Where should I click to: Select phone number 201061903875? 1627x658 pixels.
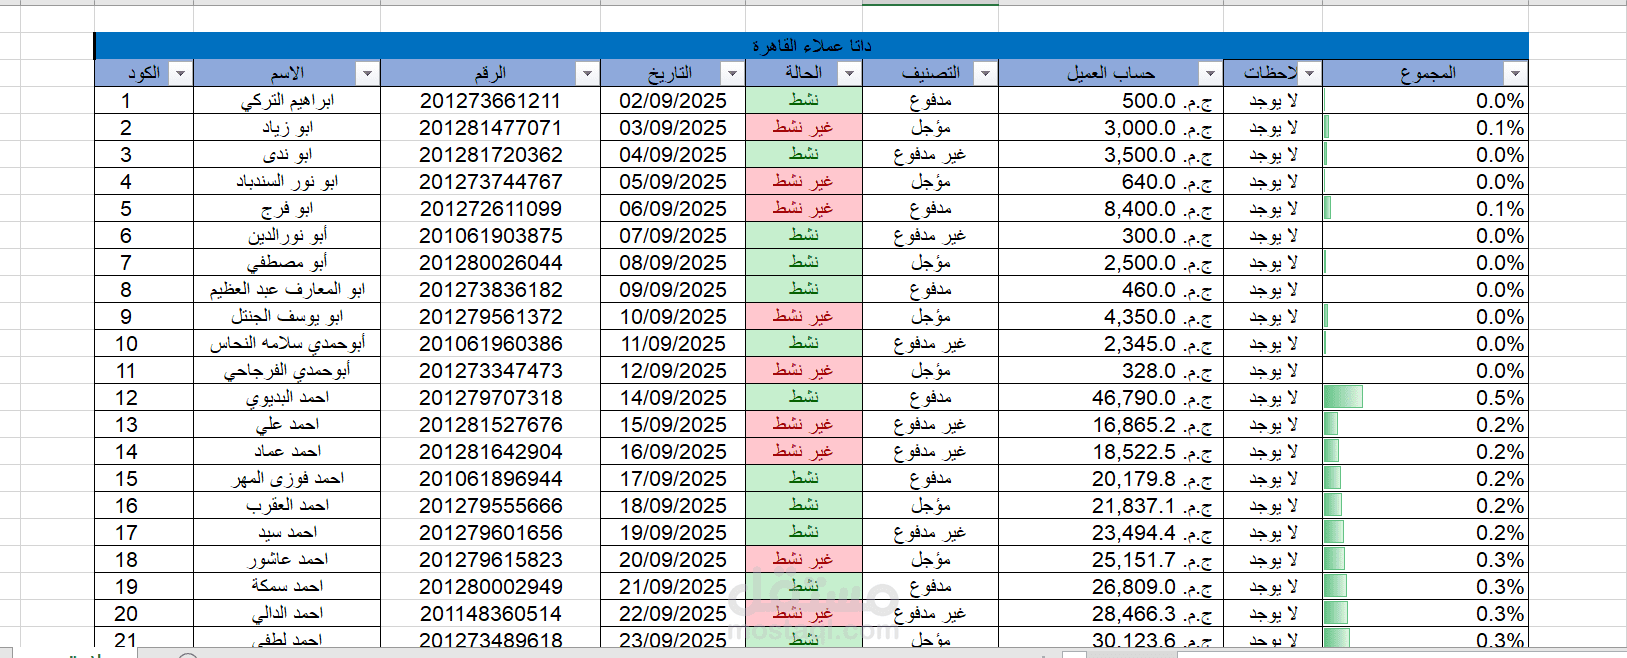coord(490,236)
